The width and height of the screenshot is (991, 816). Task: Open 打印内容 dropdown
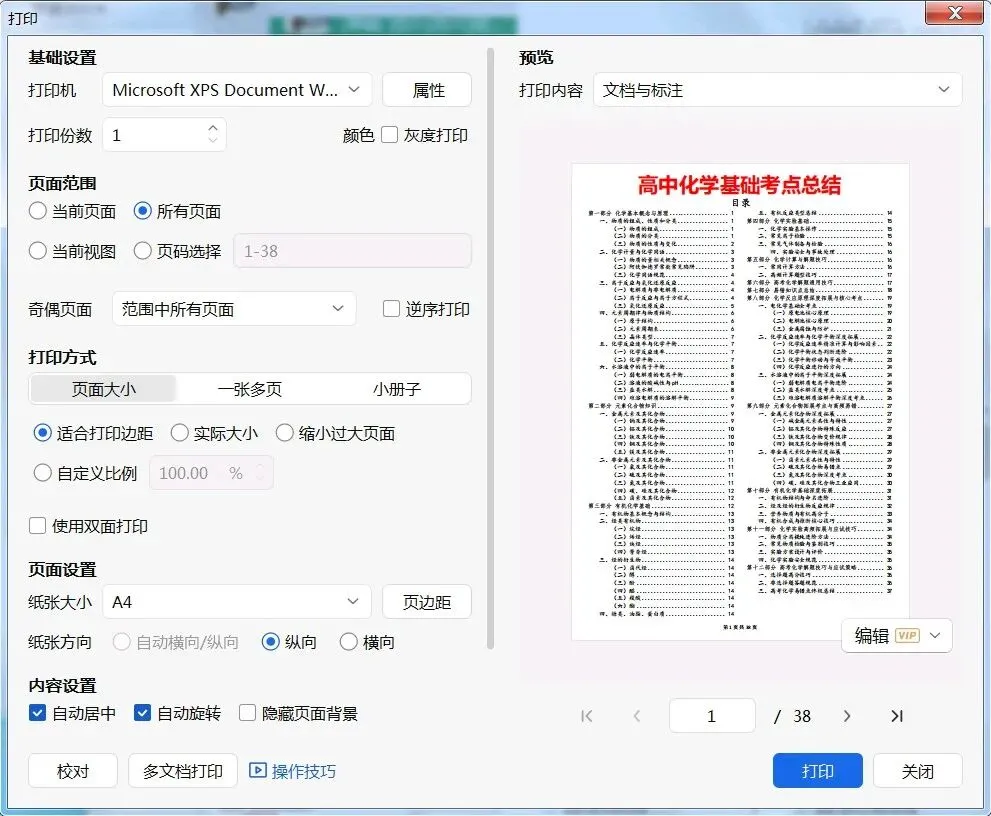(777, 90)
